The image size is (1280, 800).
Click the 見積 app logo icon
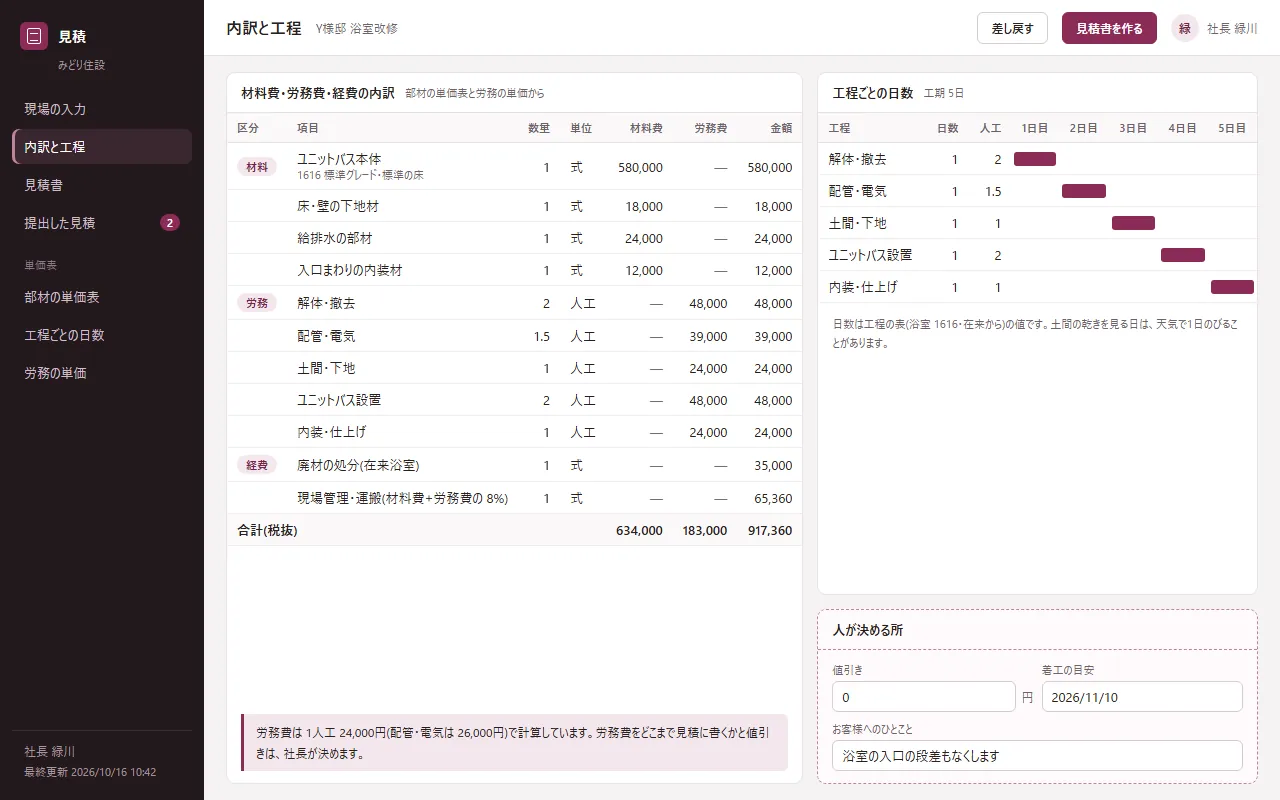[34, 36]
